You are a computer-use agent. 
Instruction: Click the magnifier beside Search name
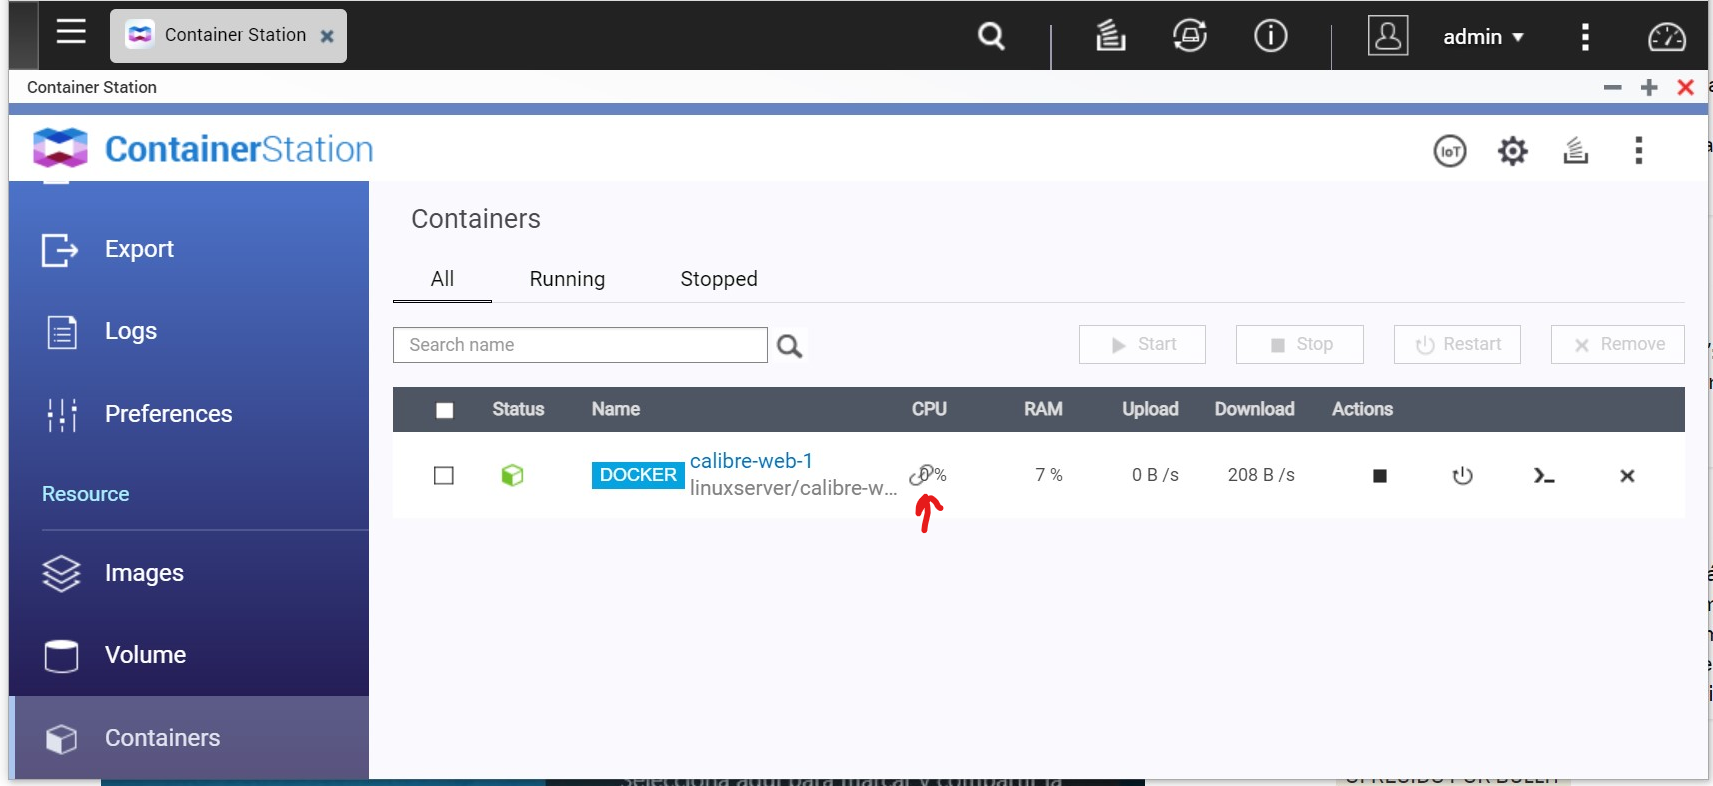pyautogui.click(x=789, y=346)
